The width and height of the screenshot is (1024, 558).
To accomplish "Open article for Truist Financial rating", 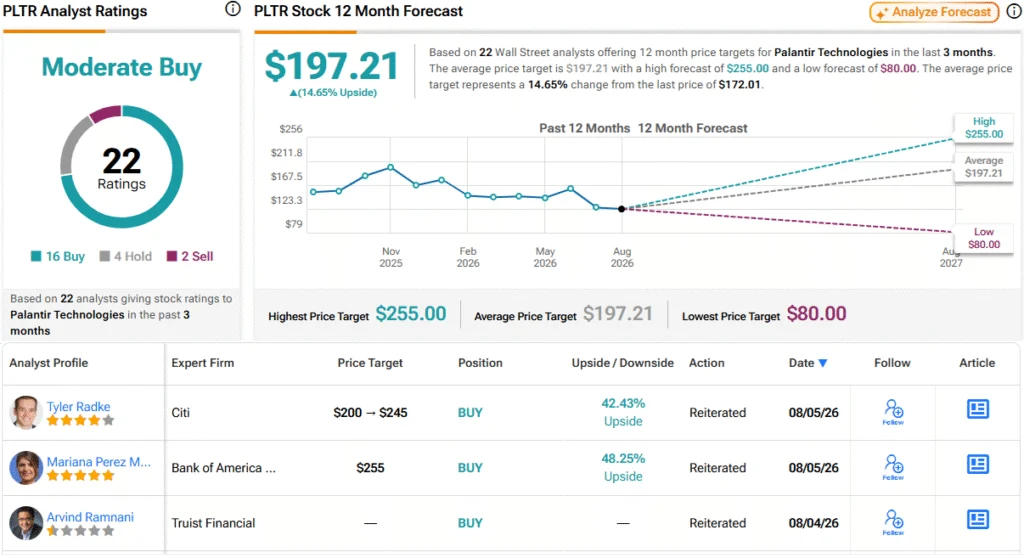I will pyautogui.click(x=978, y=520).
